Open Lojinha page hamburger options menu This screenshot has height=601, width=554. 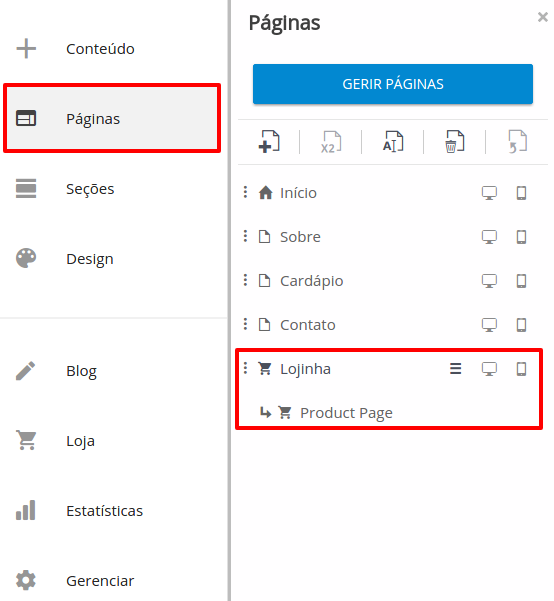coord(455,369)
